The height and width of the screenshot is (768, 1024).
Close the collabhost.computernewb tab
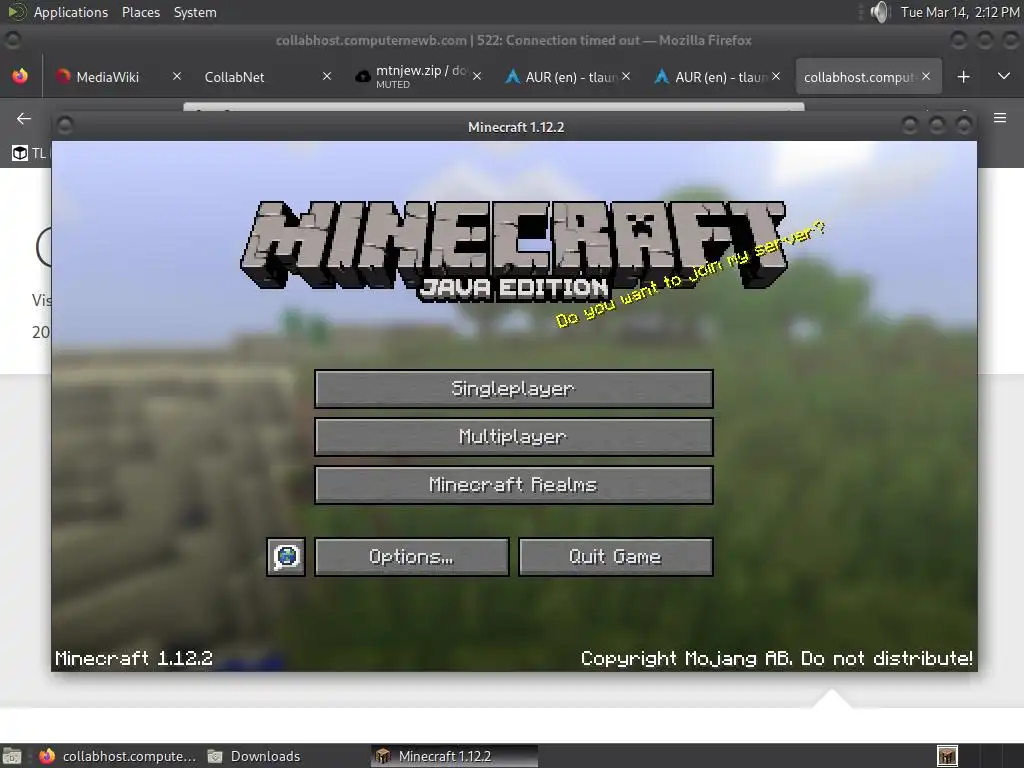click(x=925, y=76)
